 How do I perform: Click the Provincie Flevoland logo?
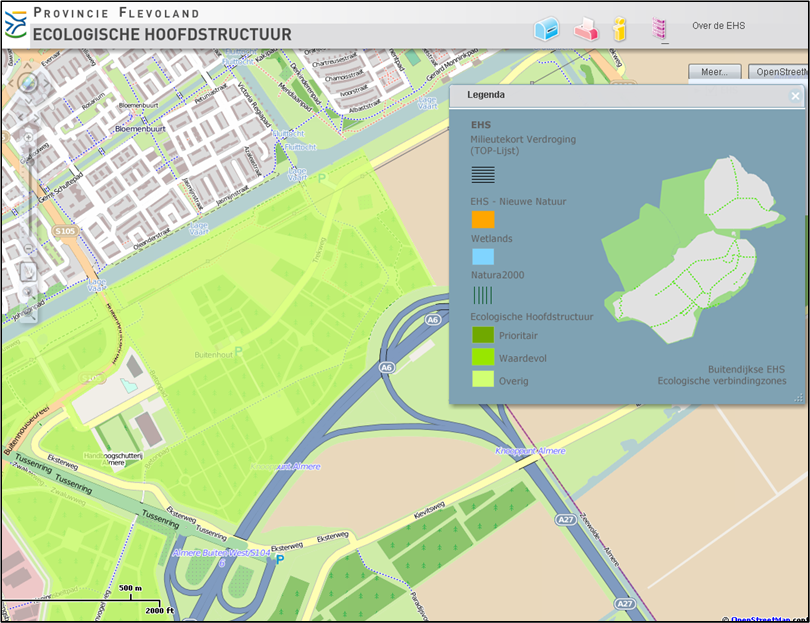click(16, 23)
